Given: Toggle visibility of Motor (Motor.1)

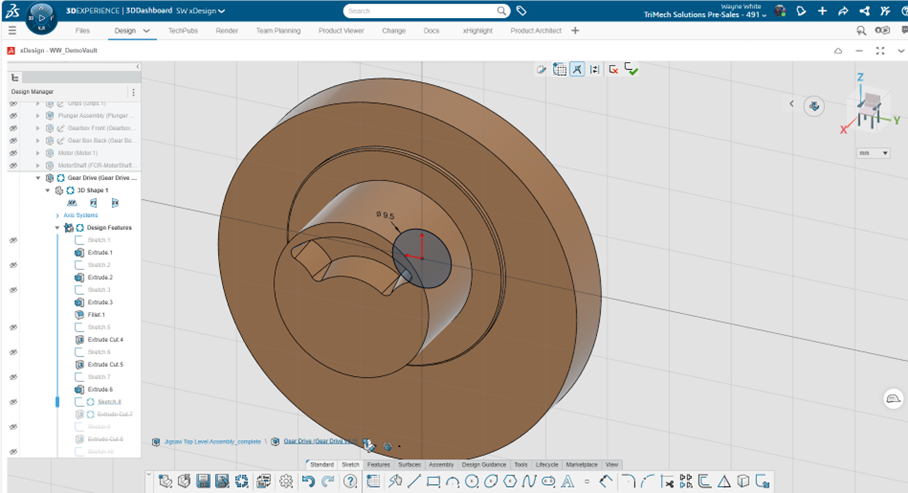Looking at the screenshot, I should [x=14, y=153].
